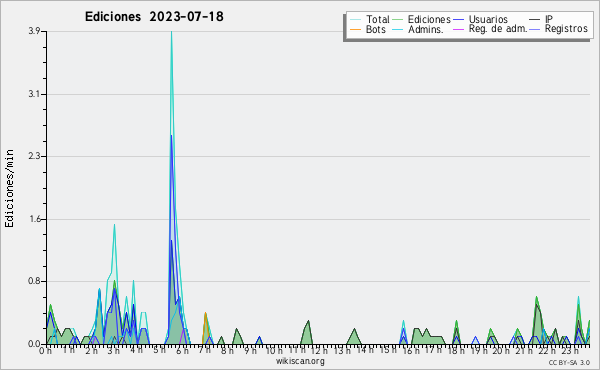Click the 0.8 y-axis value
This screenshot has height=370, width=600.
(34, 282)
